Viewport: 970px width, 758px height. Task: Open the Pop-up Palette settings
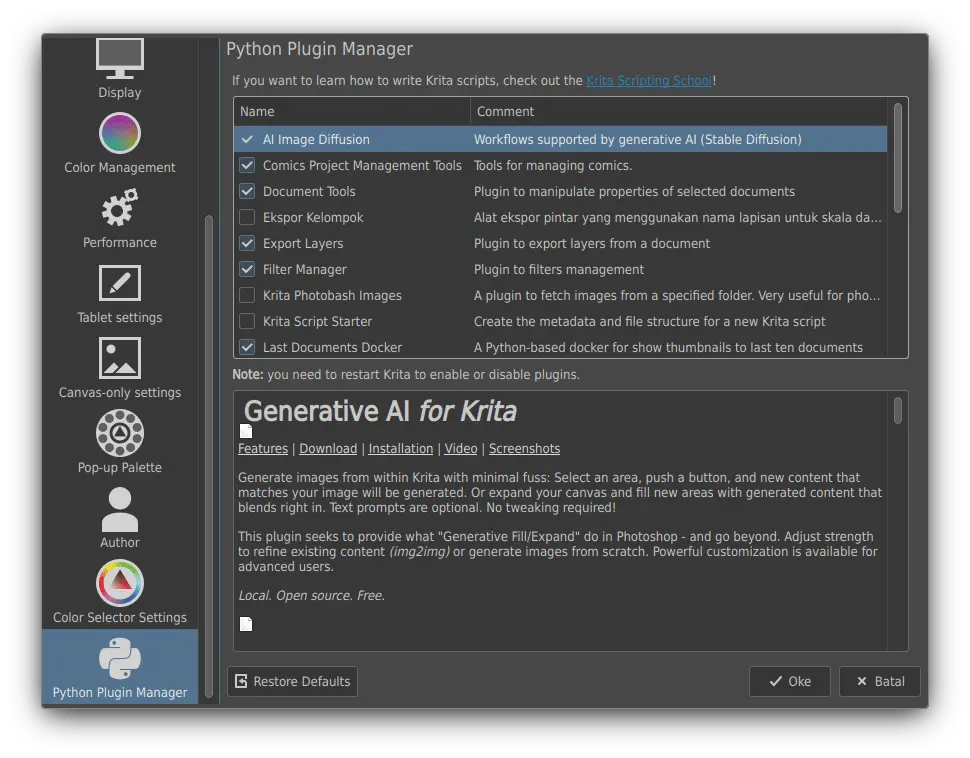119,442
